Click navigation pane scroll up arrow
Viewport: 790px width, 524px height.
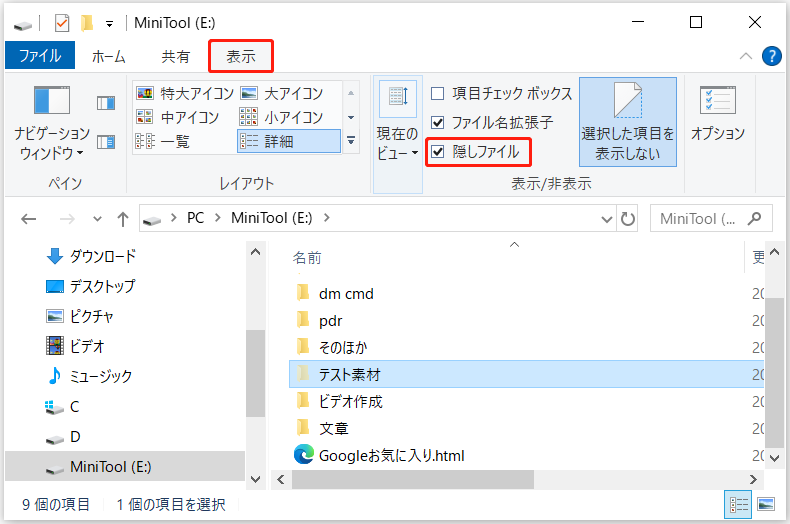(255, 252)
